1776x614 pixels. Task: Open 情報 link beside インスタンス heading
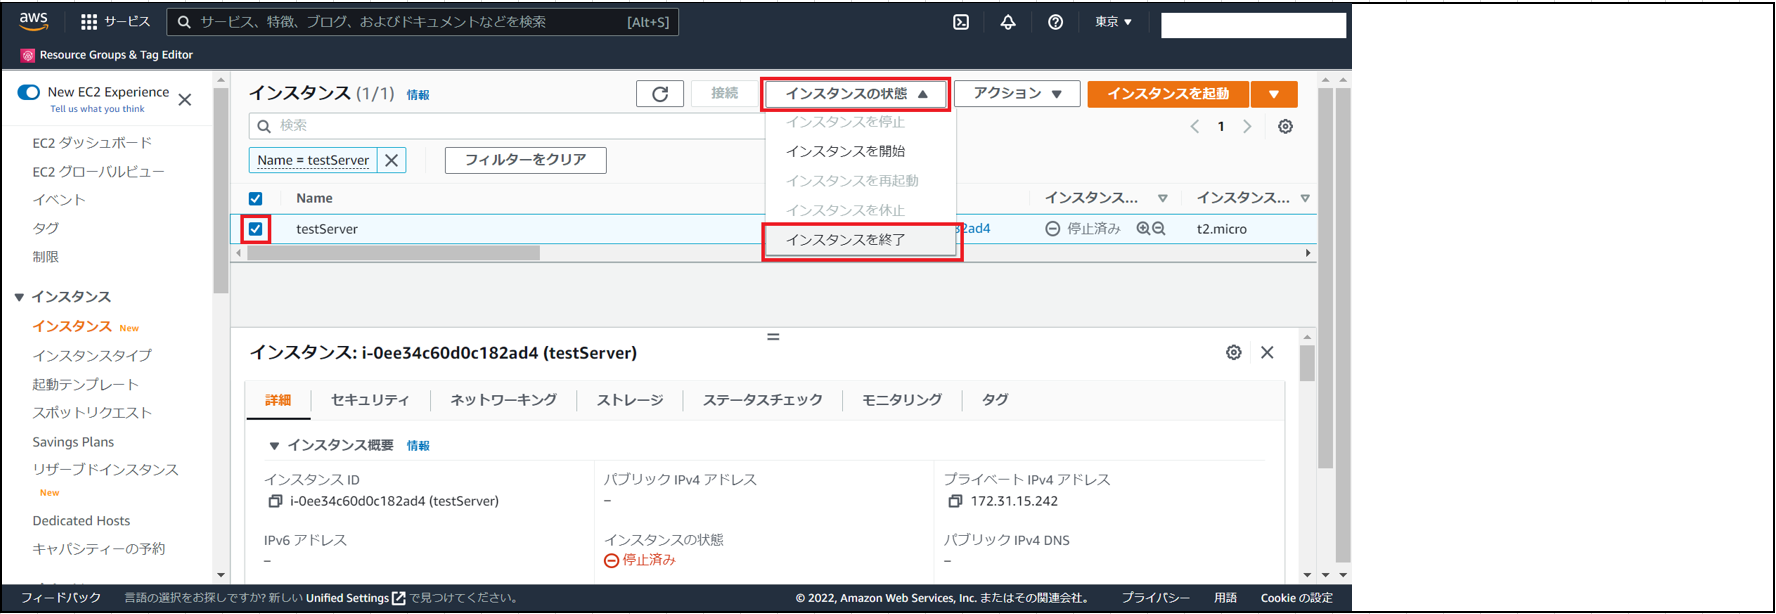tap(418, 95)
